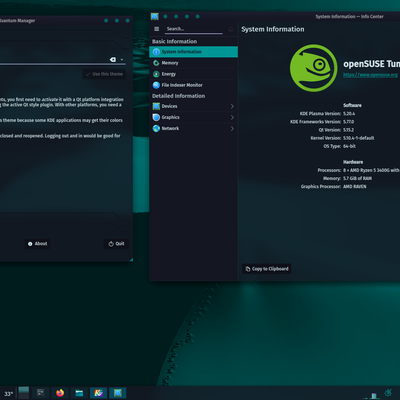Image resolution: width=400 pixels, height=400 pixels.
Task: Open the Kvantum theme dropdown arrow
Action: pos(122,59)
